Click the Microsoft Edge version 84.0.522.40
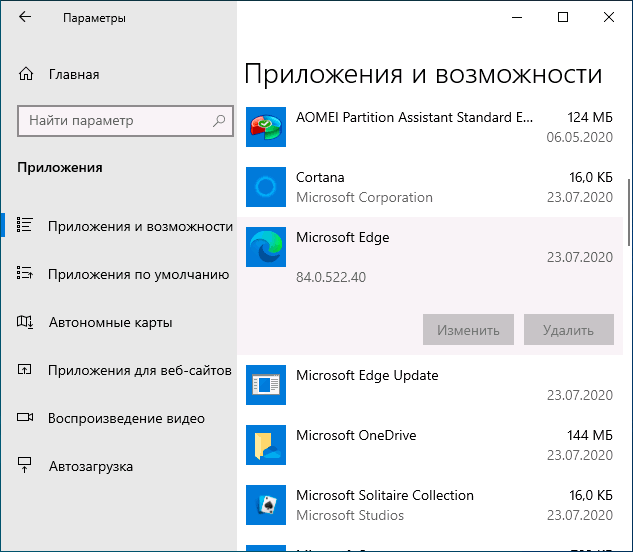This screenshot has height=552, width=633. tap(331, 277)
